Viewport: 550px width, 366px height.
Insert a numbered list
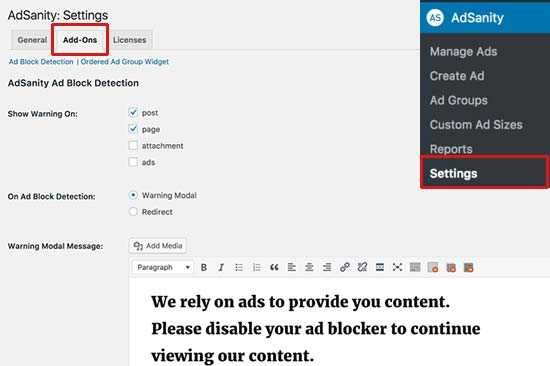[x=256, y=267]
